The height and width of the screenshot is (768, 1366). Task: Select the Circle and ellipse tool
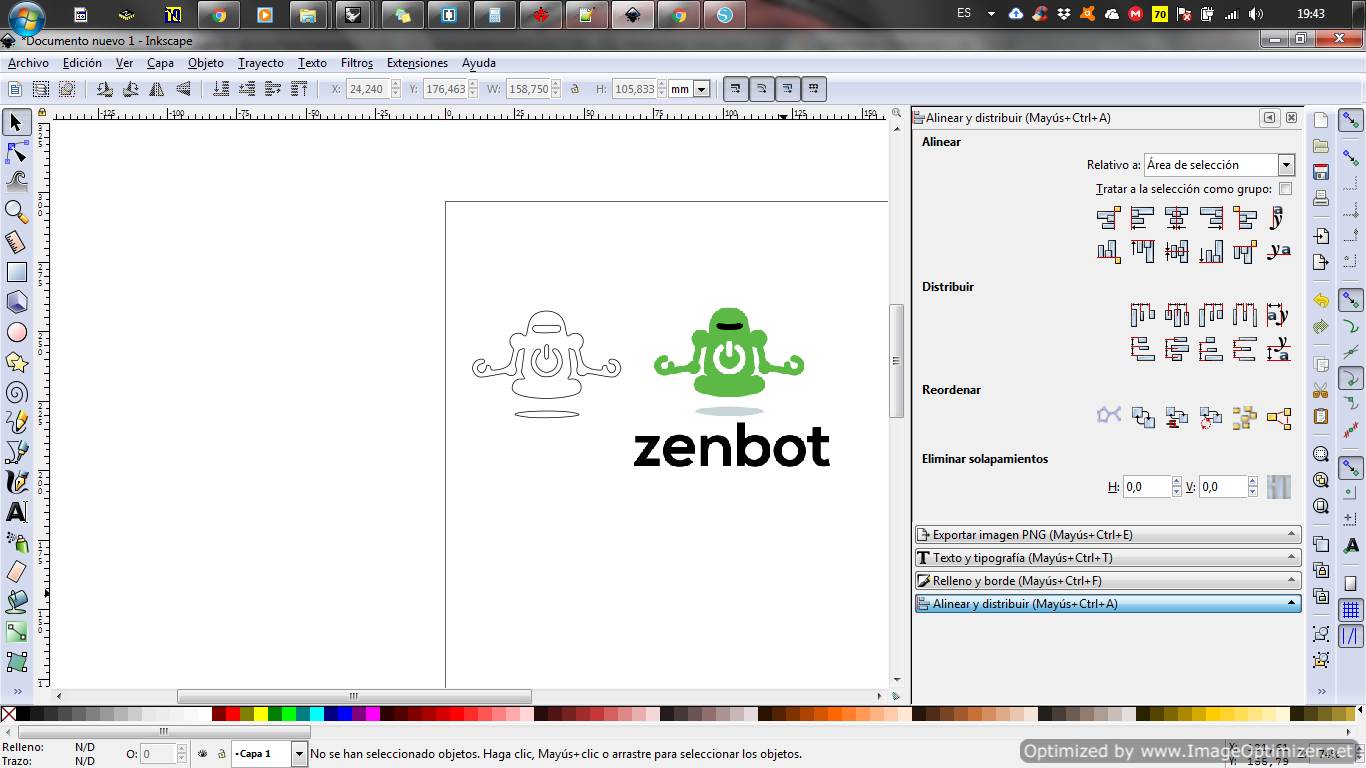pos(16,332)
